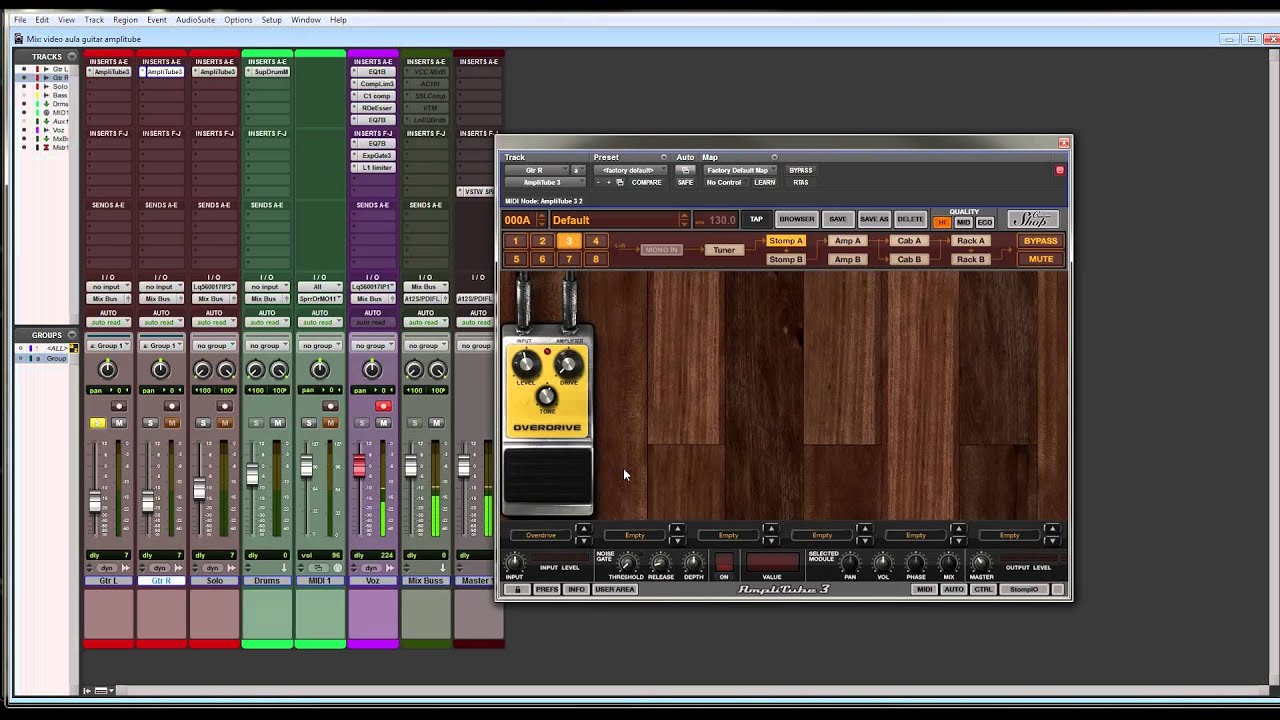
Task: Click the SAVE AS preset button
Action: point(874,220)
